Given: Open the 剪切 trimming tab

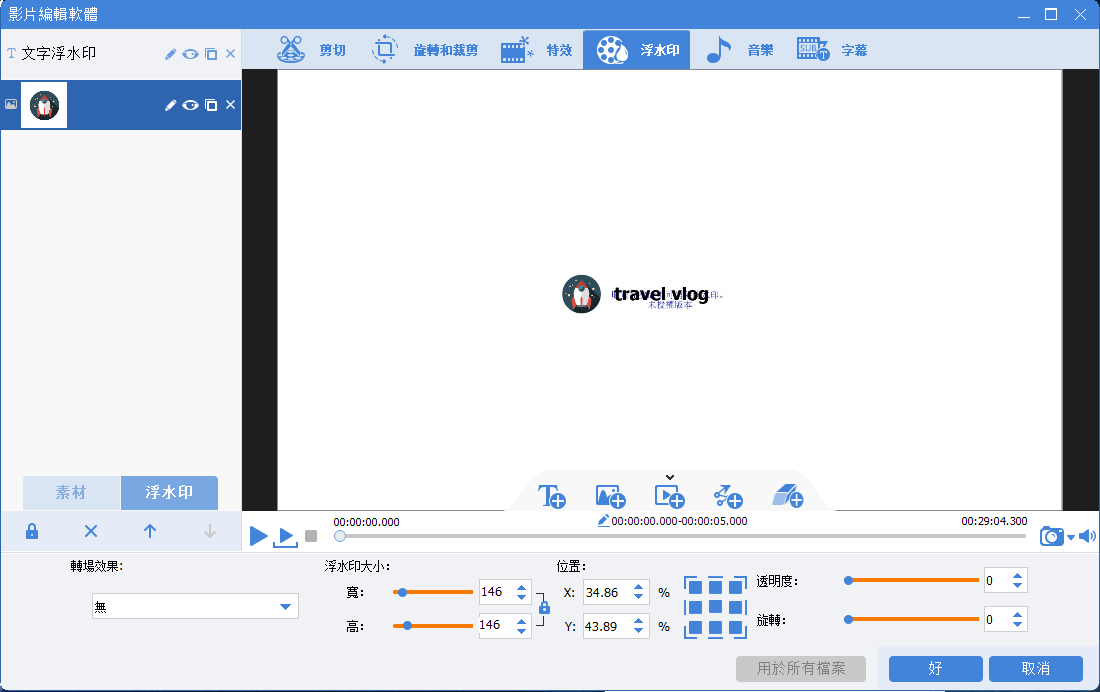Looking at the screenshot, I should 311,50.
